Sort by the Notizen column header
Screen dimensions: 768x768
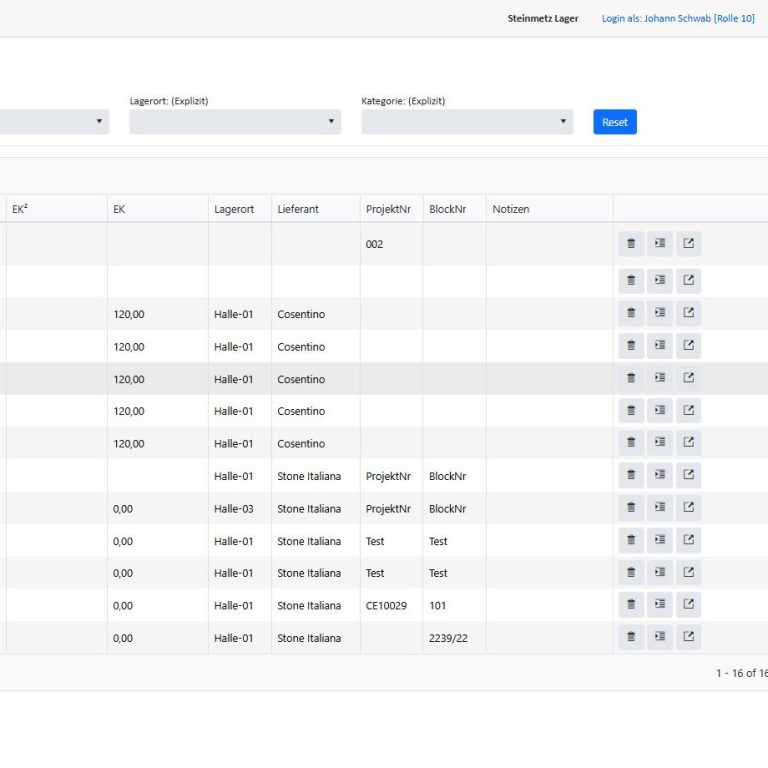(x=550, y=209)
